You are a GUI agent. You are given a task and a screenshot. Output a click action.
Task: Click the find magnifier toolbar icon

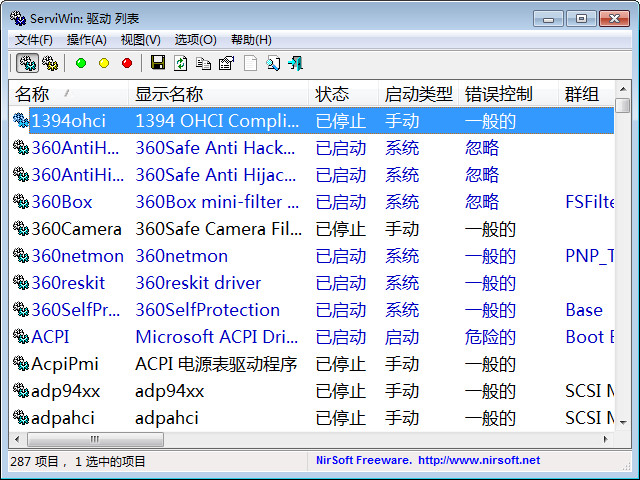point(272,63)
